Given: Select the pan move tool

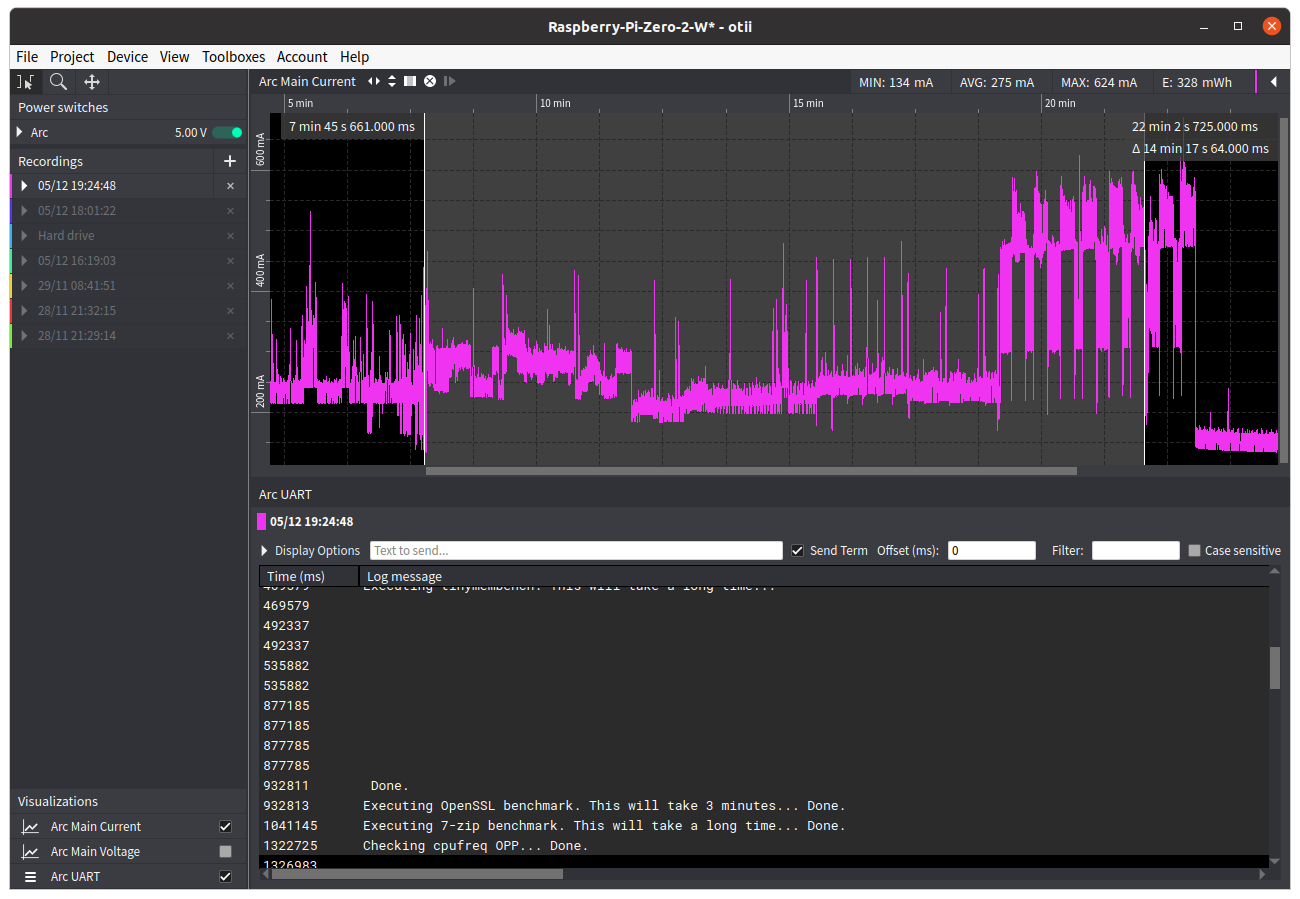Looking at the screenshot, I should click(92, 82).
